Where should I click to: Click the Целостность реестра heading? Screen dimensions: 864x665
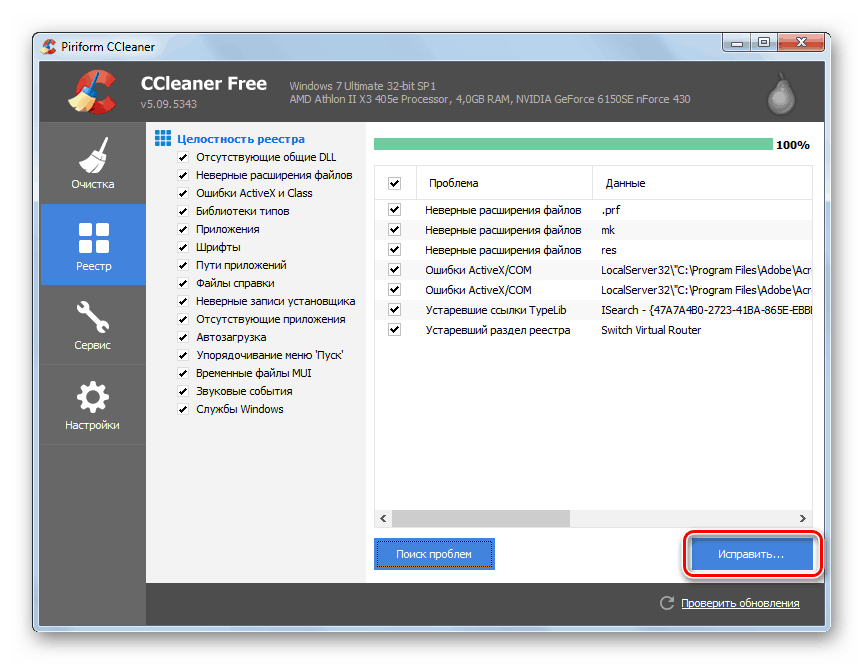(x=241, y=139)
